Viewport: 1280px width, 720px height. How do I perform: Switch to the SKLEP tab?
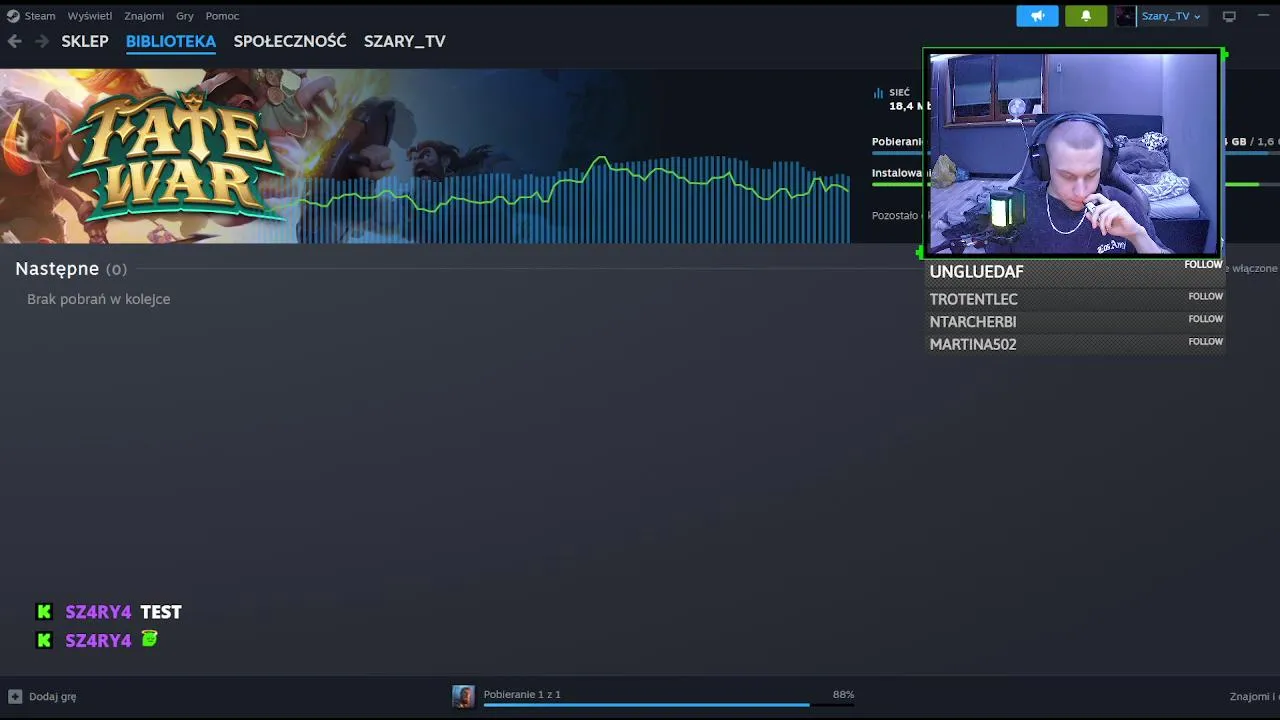click(85, 41)
